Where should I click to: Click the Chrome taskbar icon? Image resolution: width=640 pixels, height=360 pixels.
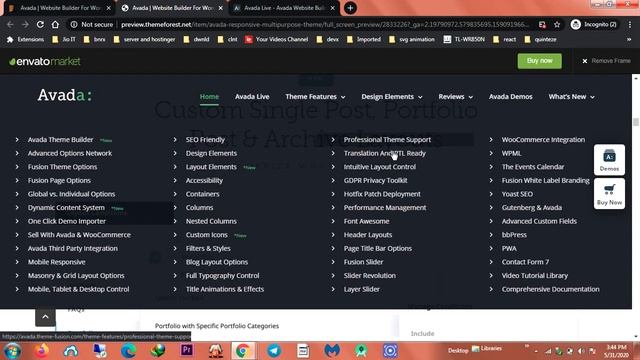click(243, 351)
